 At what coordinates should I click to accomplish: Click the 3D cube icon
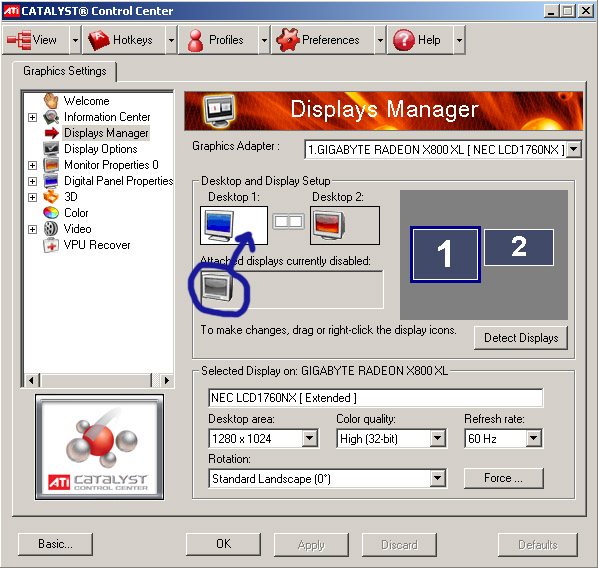[x=51, y=197]
